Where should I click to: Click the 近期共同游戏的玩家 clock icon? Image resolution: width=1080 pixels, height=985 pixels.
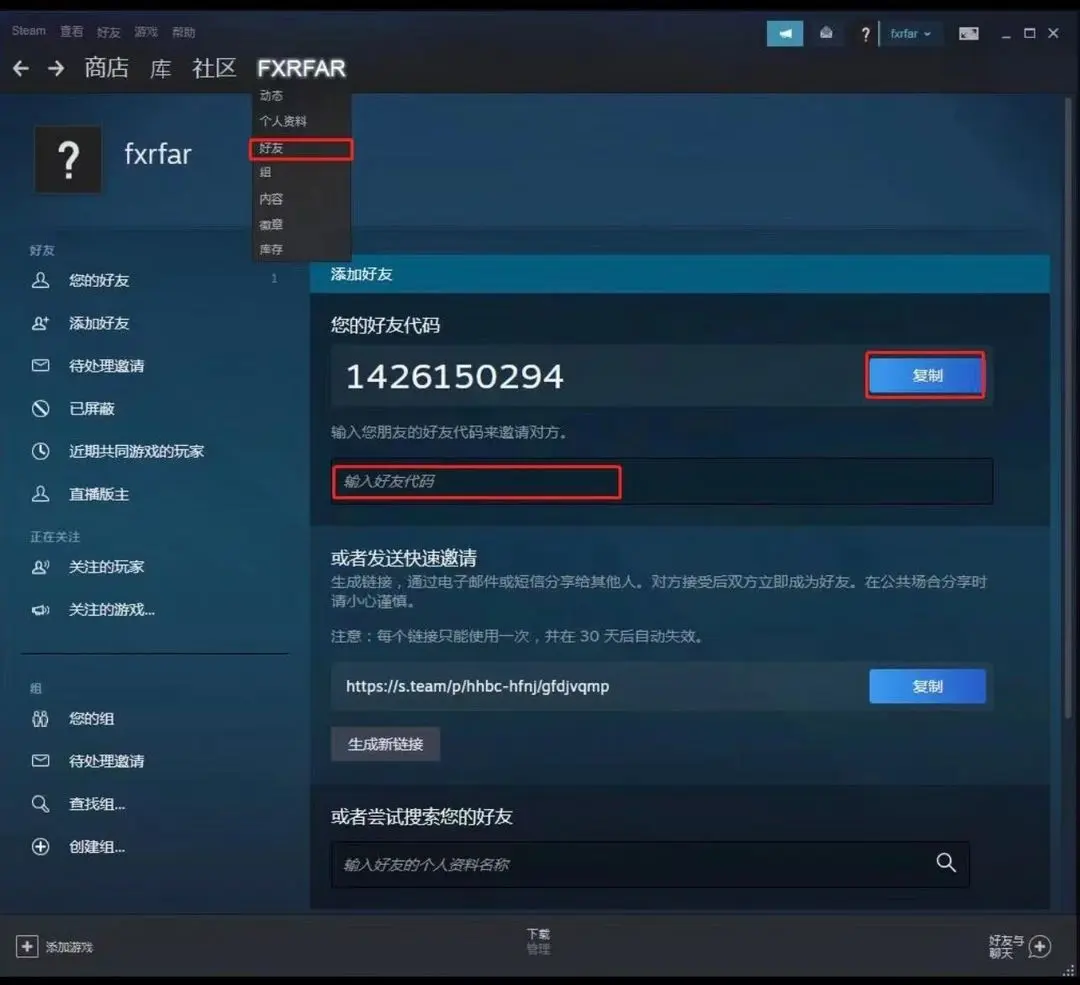(41, 451)
